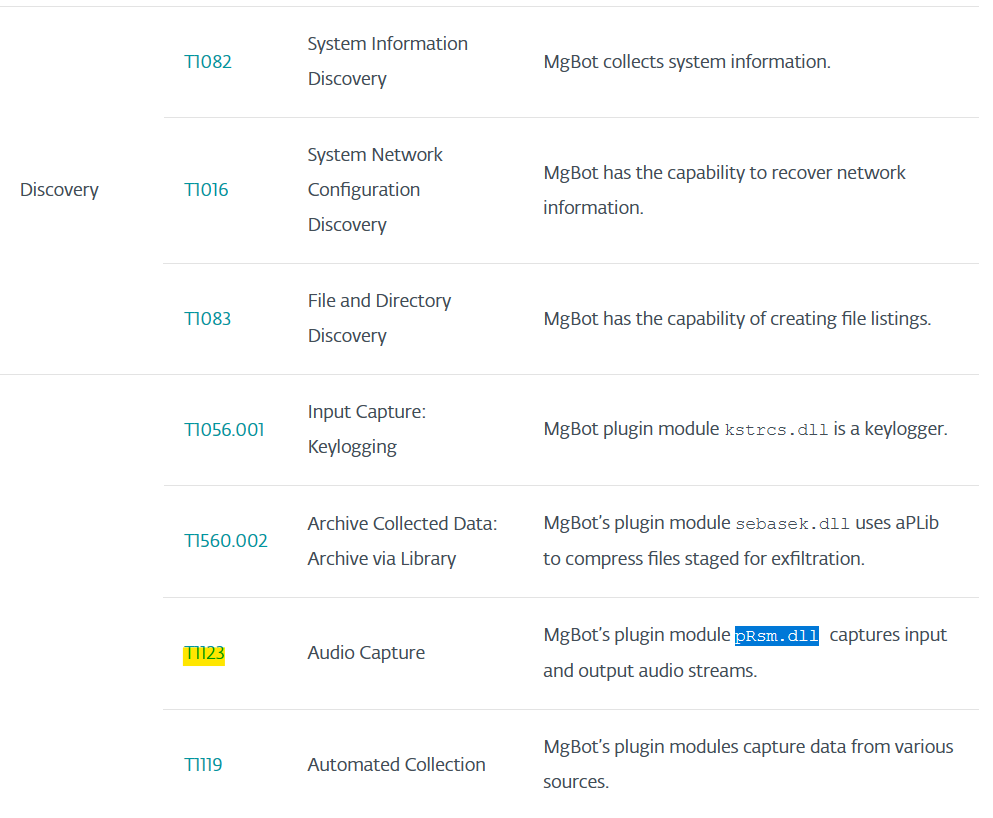
Task: Click the selected pRsm.dll text
Action: coord(776,636)
